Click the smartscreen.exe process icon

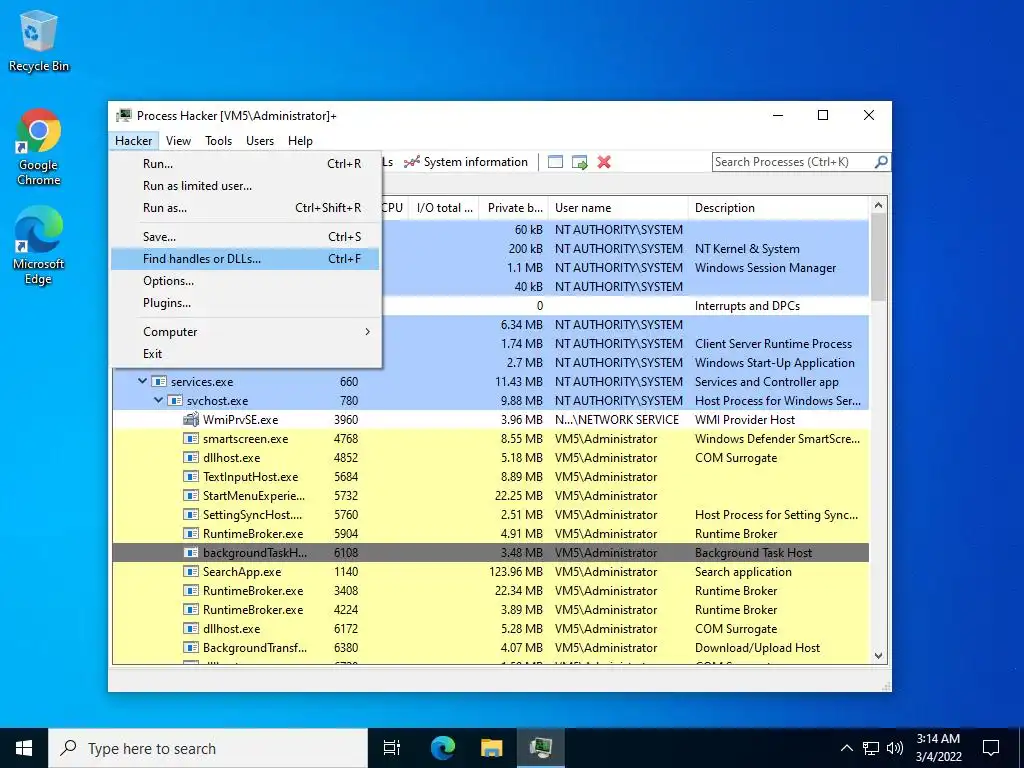point(191,439)
